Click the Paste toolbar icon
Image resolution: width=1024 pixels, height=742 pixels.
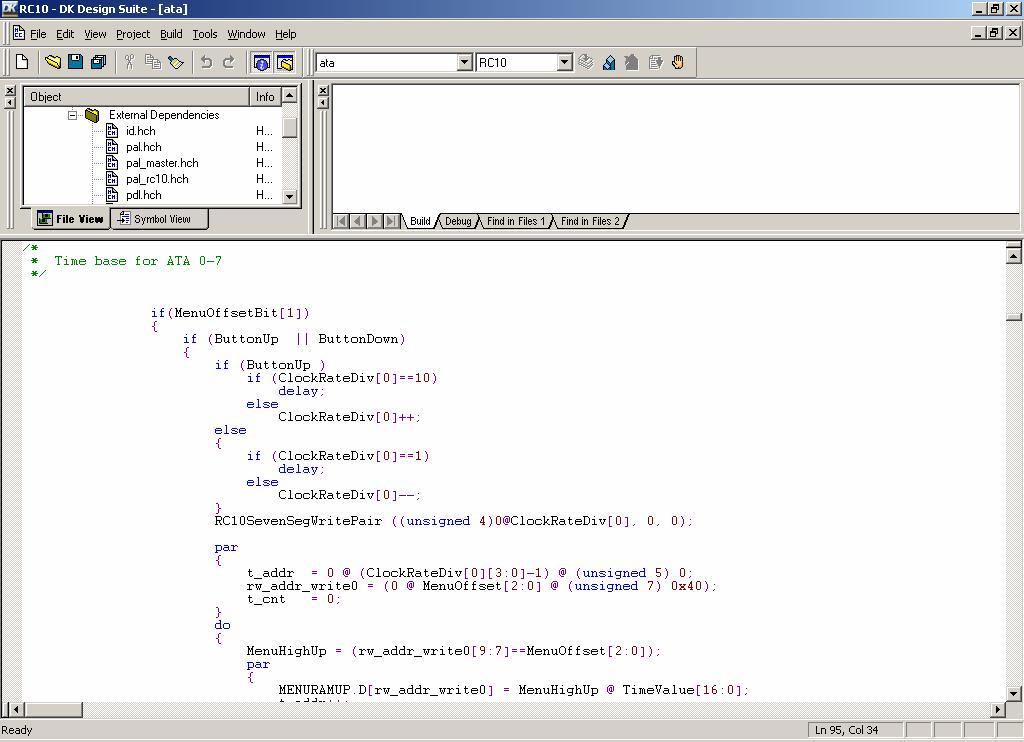(x=176, y=62)
